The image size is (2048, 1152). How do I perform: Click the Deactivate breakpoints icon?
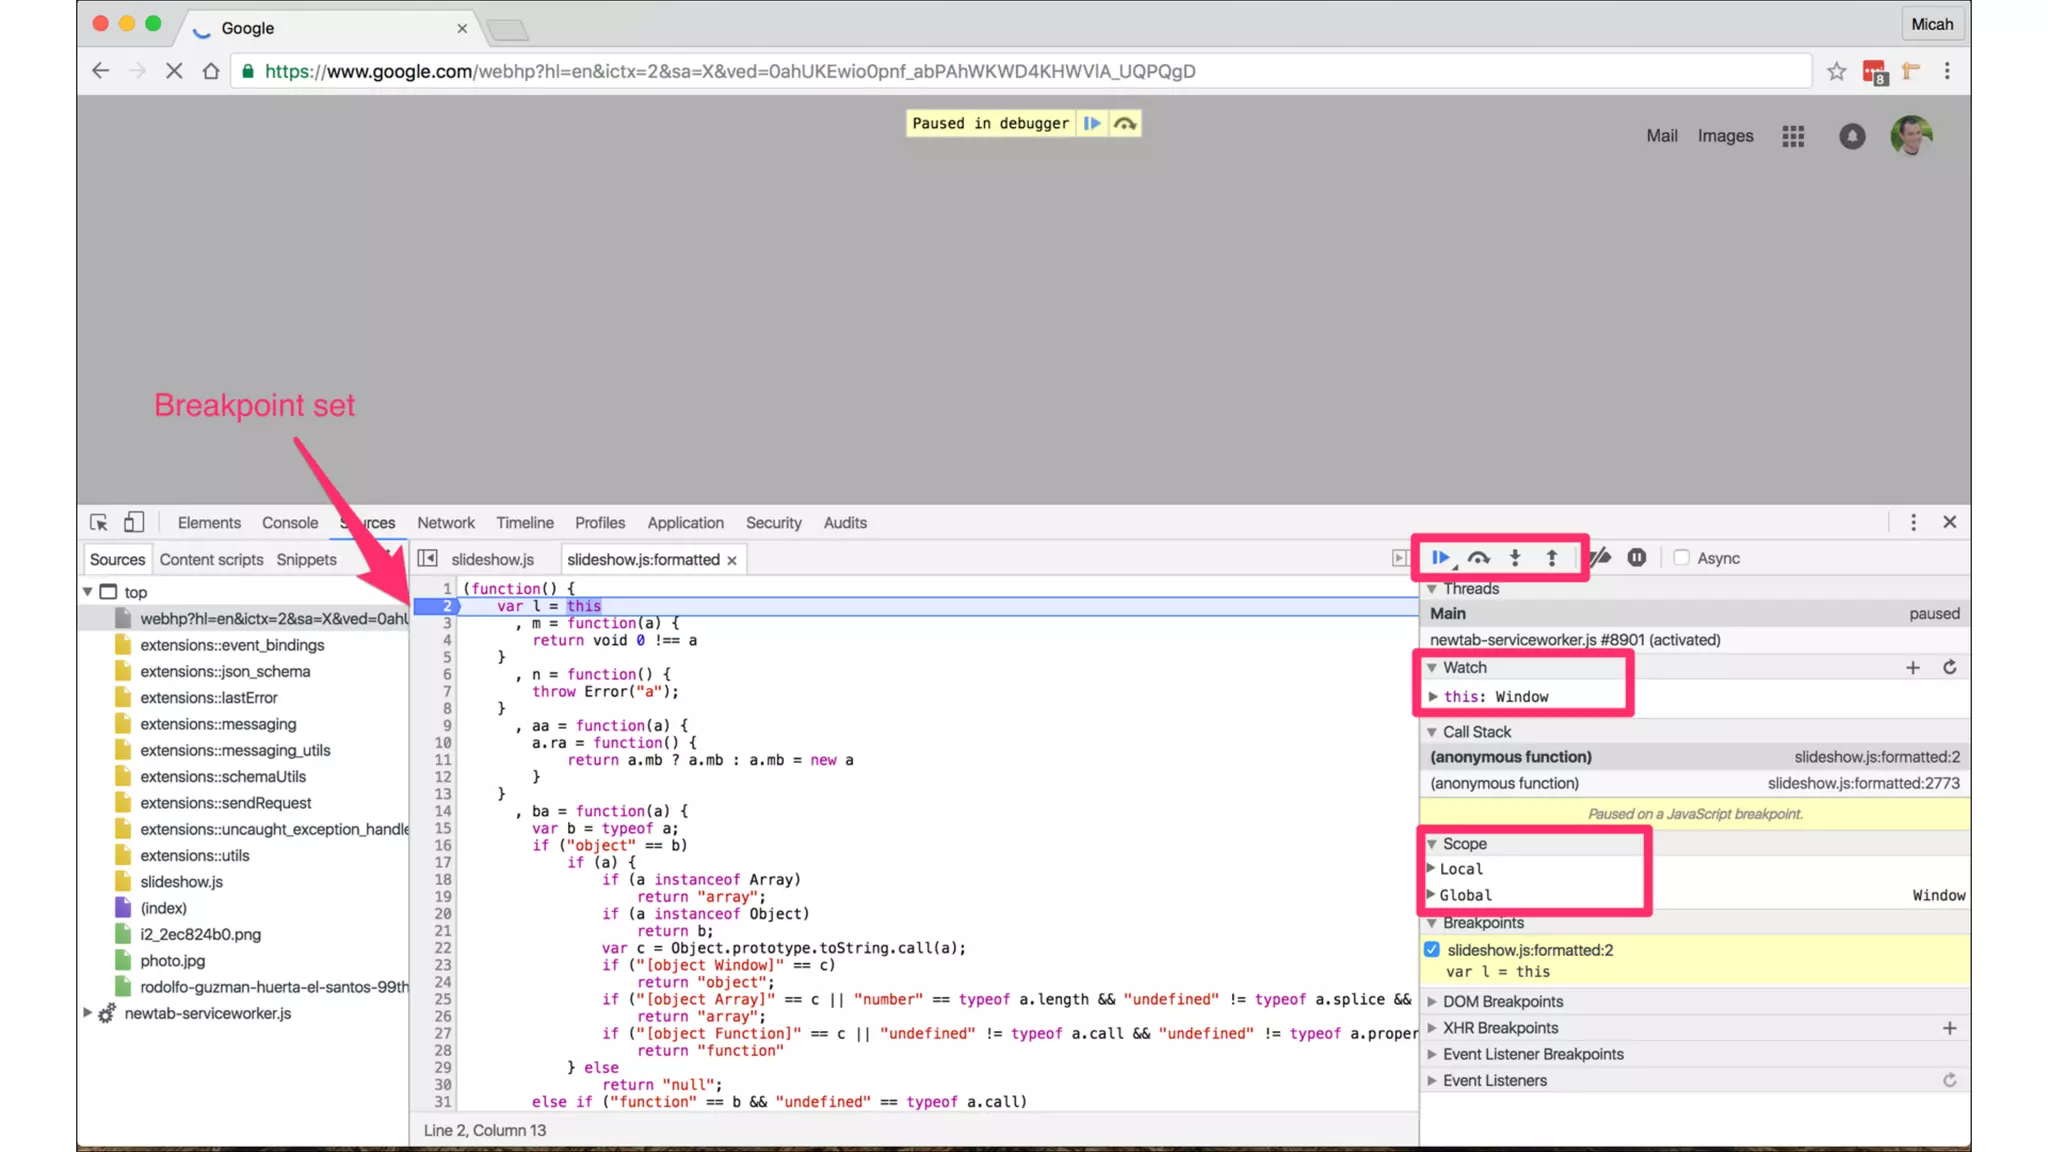click(x=1601, y=558)
